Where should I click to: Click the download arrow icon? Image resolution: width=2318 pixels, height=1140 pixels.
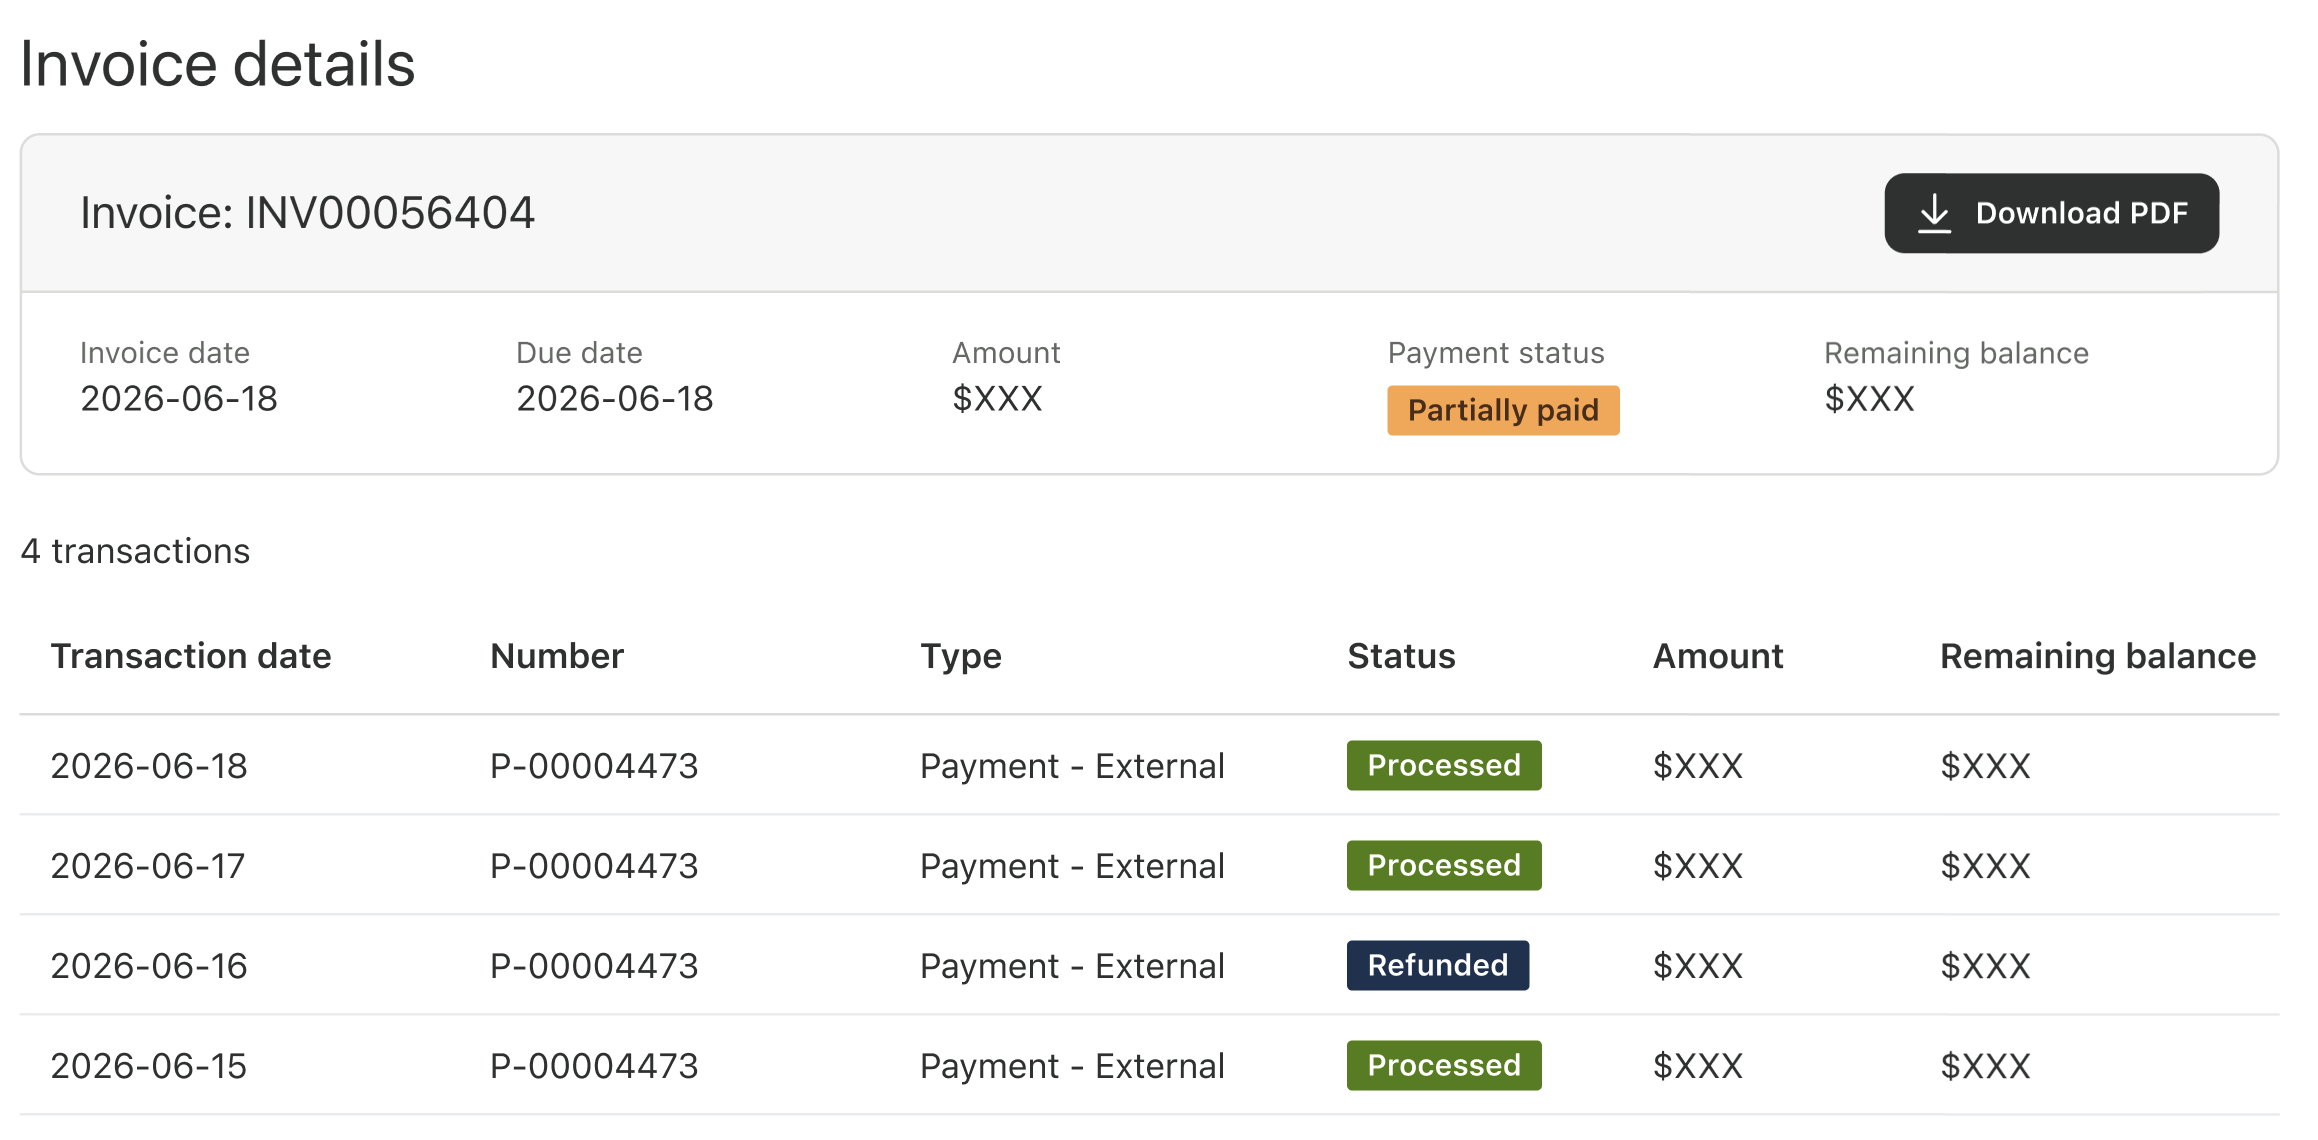point(1934,213)
